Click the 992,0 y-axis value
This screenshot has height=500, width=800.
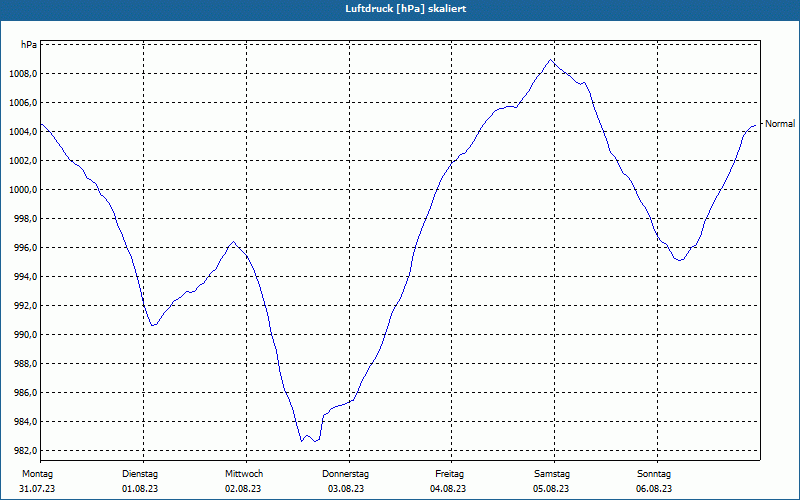click(x=25, y=306)
